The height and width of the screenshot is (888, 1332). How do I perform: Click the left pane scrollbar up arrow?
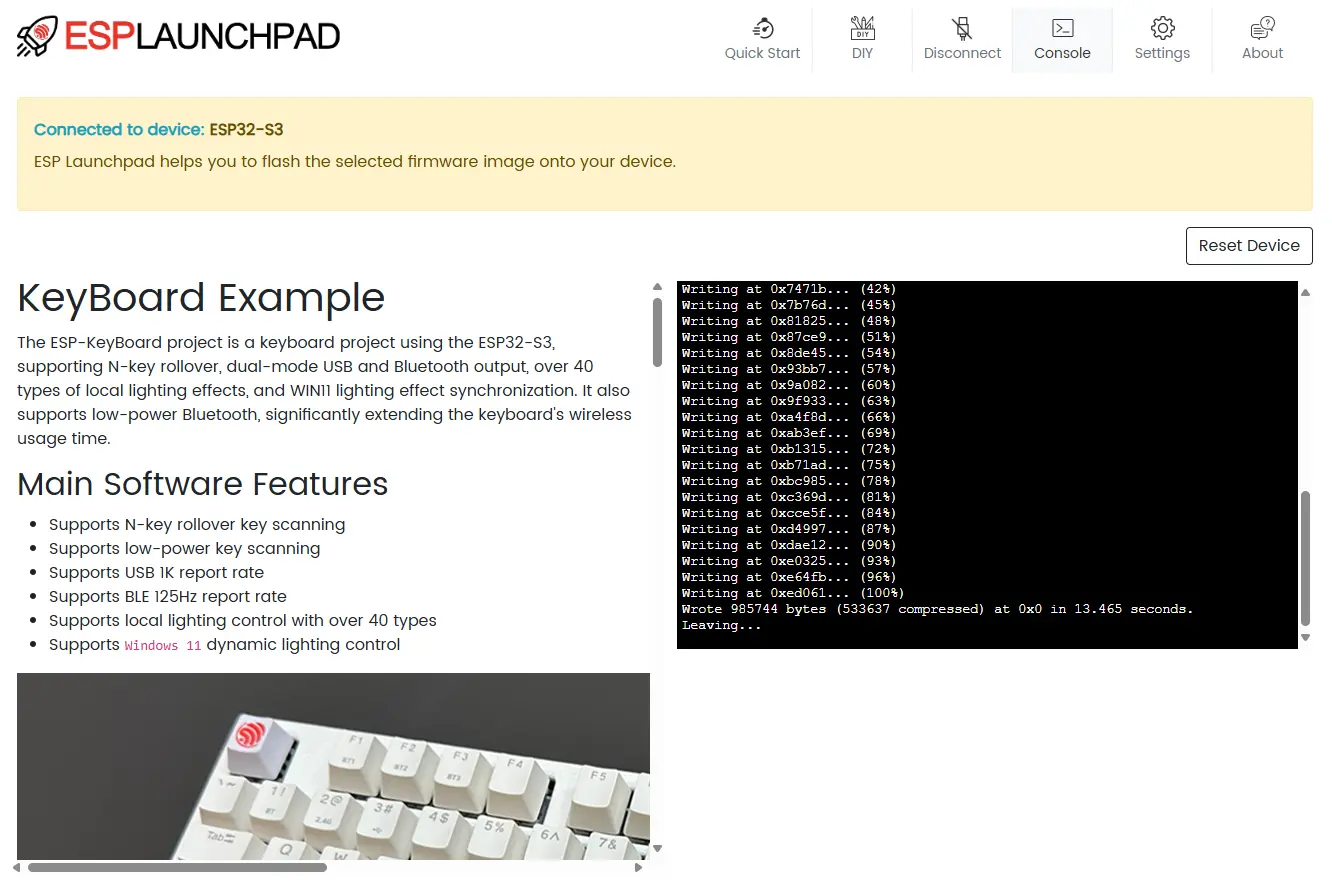(657, 287)
